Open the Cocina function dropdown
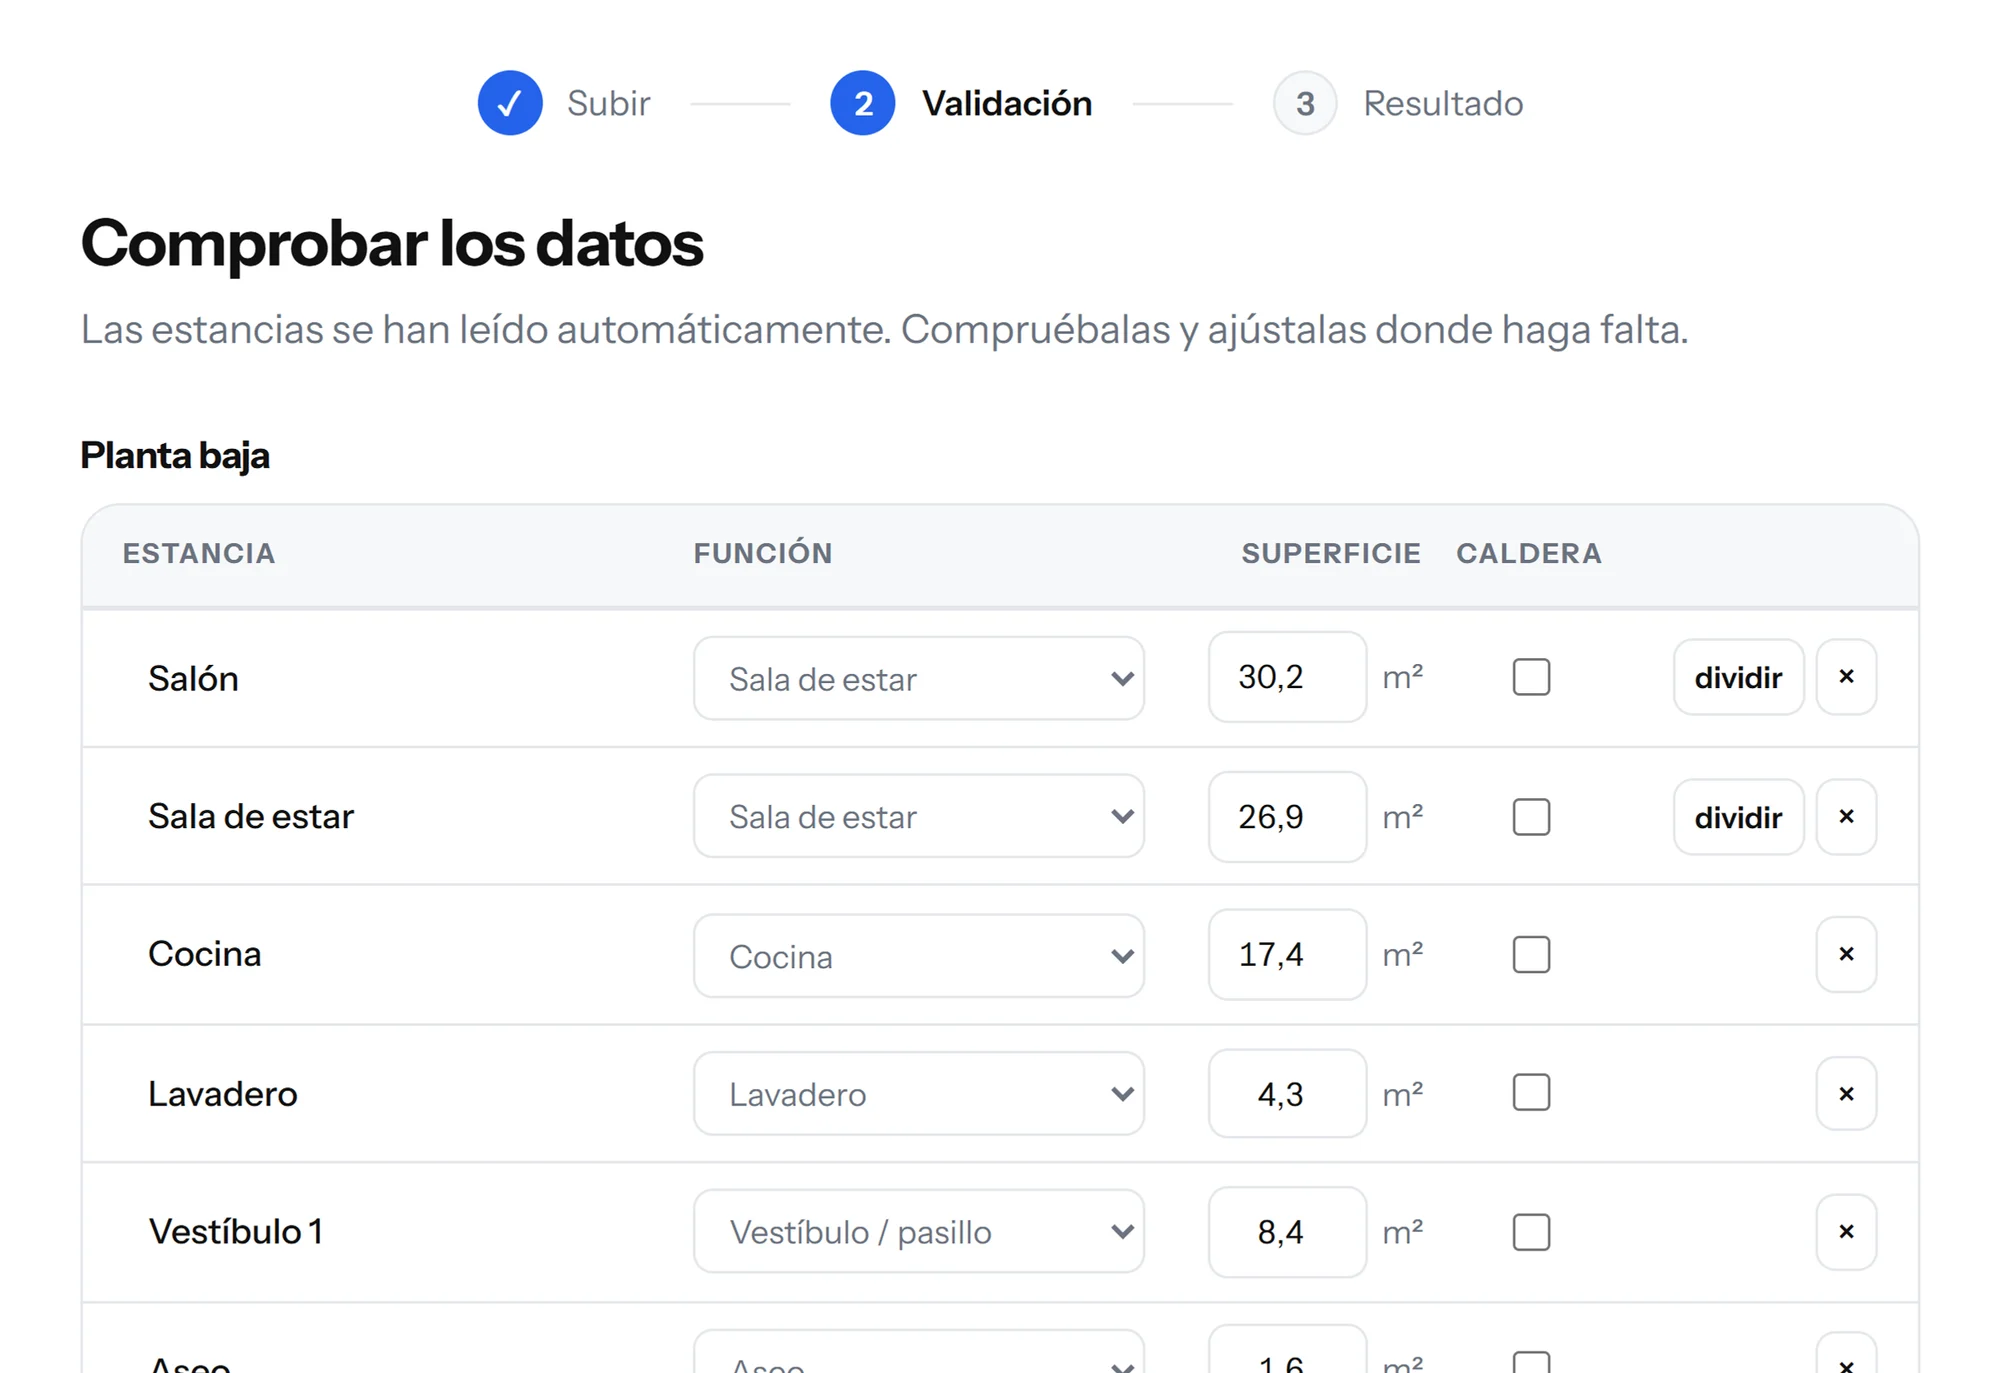Screen dimensions: 2000x1373 [918, 956]
